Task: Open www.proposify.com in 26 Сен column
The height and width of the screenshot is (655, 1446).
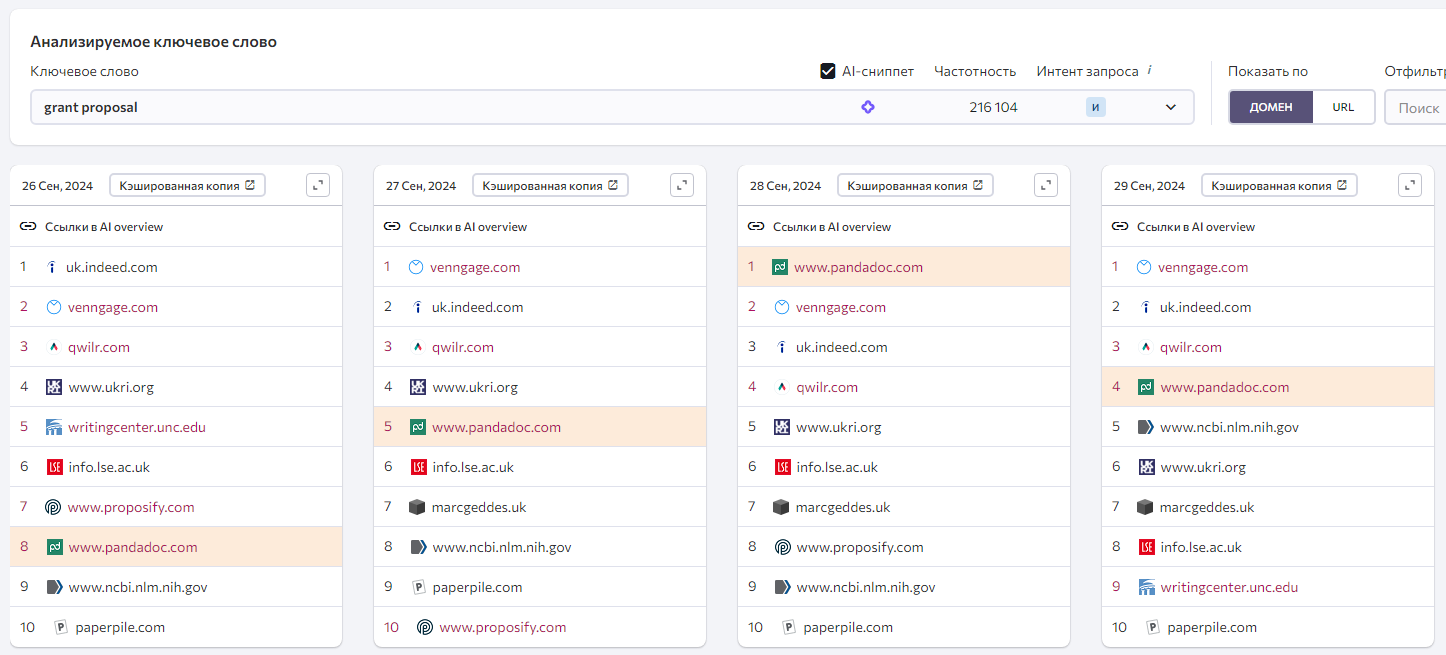Action: coord(131,507)
